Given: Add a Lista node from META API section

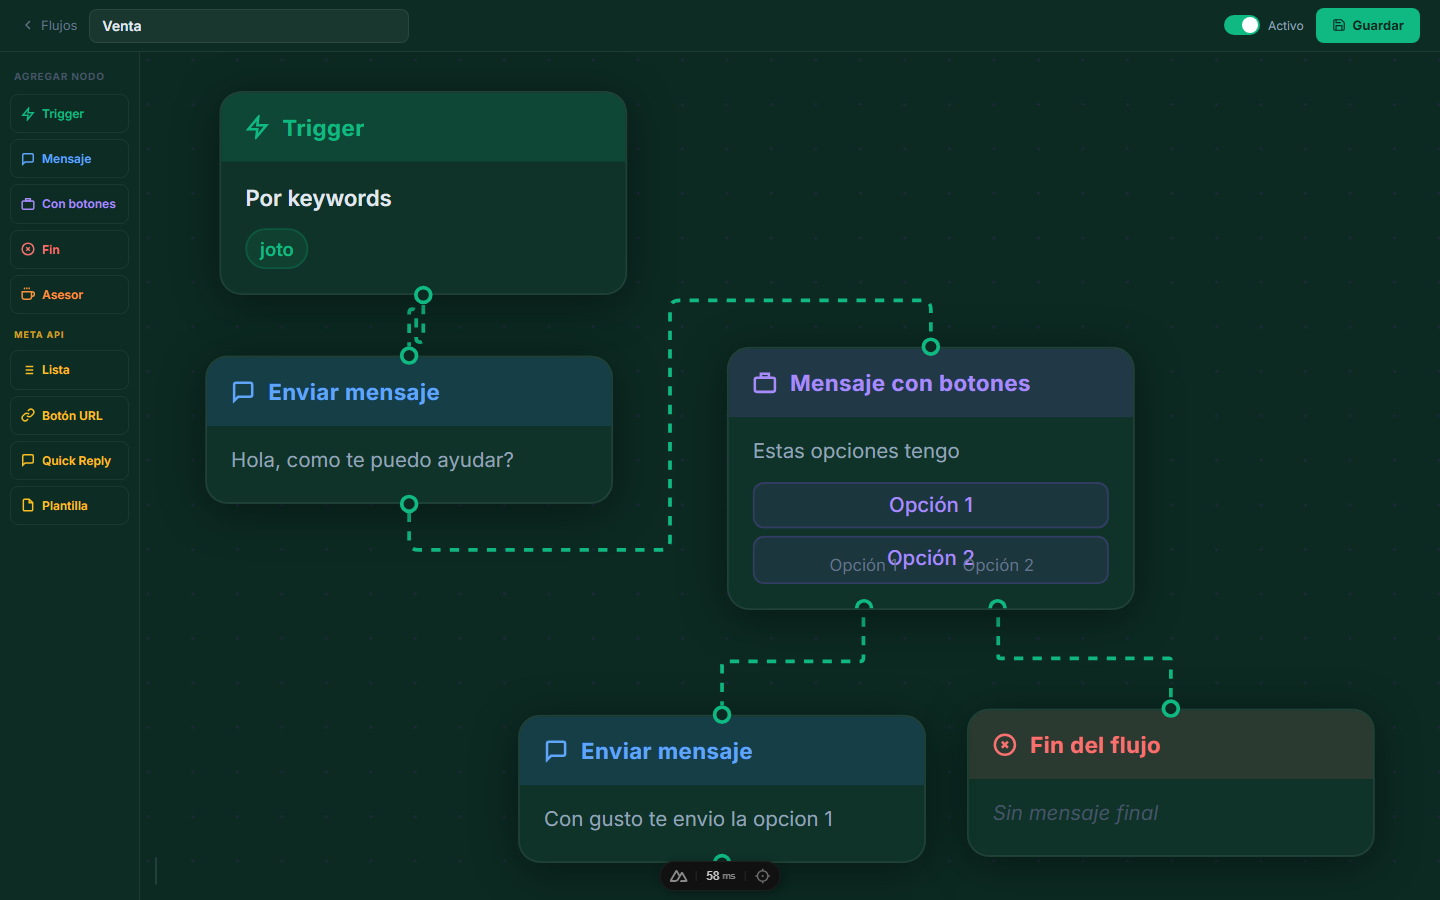Looking at the screenshot, I should pyautogui.click(x=69, y=370).
